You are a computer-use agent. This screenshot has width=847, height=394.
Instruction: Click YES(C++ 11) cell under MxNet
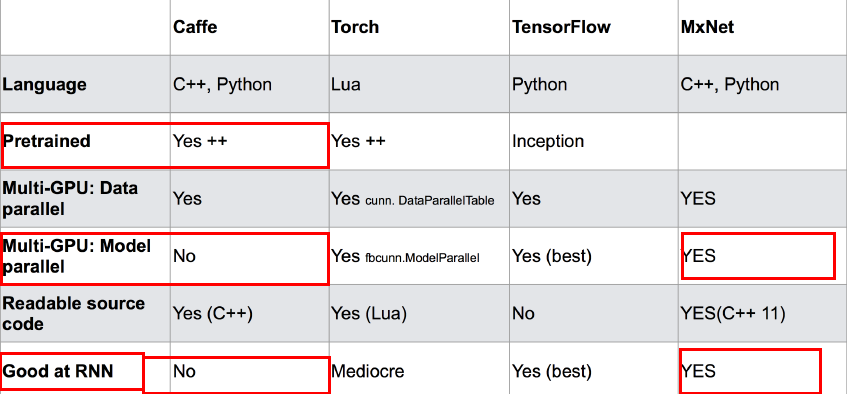point(733,313)
